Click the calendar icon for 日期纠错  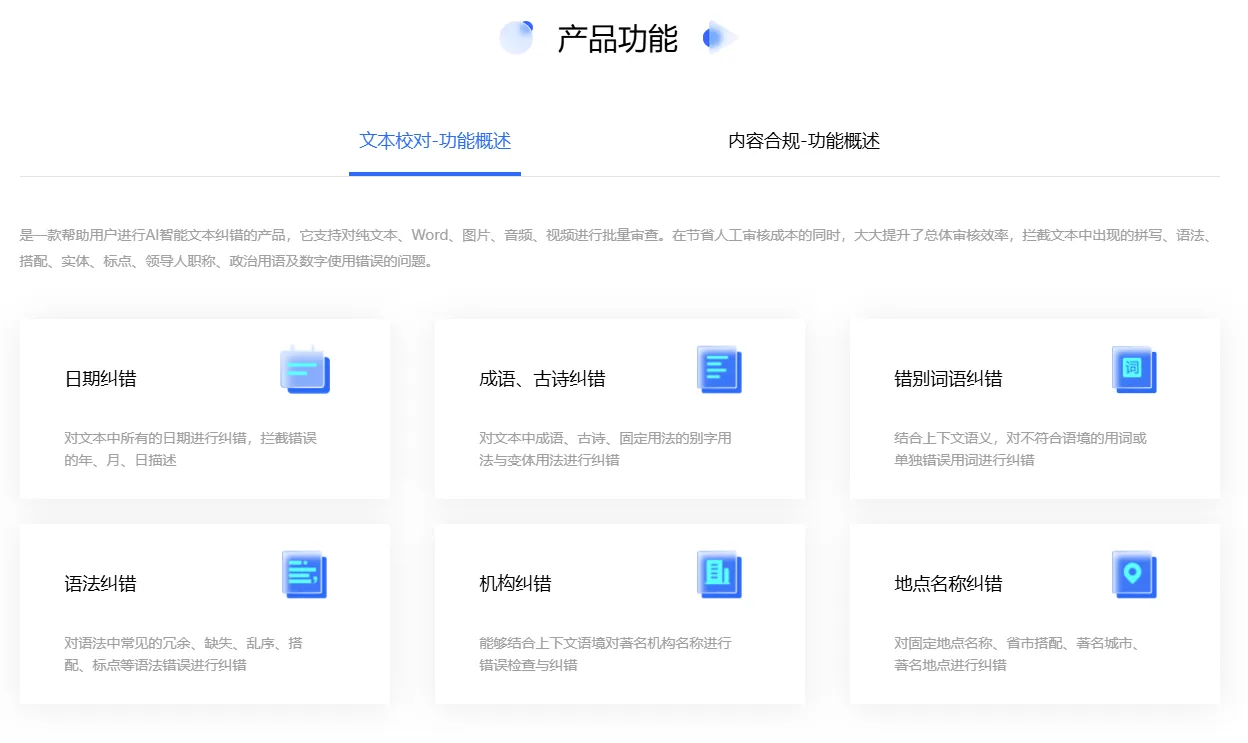pos(305,369)
